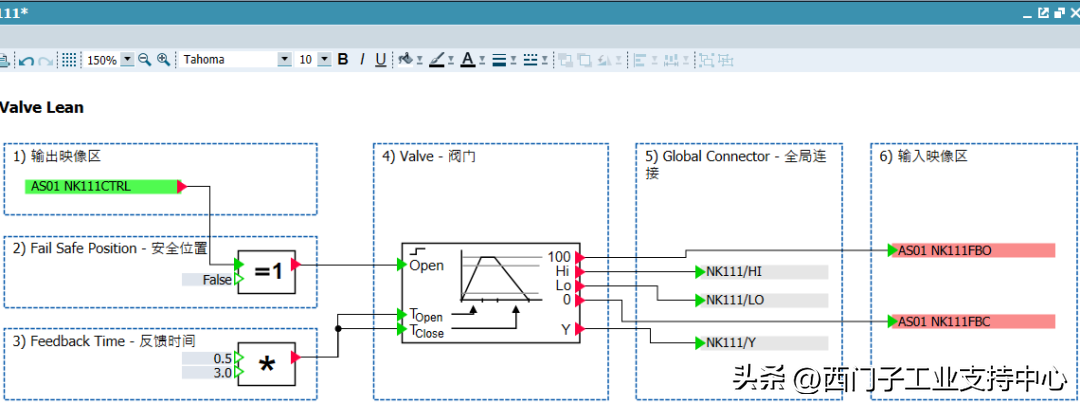Open the Tahoma font dropdown
Screen dimensions: 1080x404
click(285, 60)
